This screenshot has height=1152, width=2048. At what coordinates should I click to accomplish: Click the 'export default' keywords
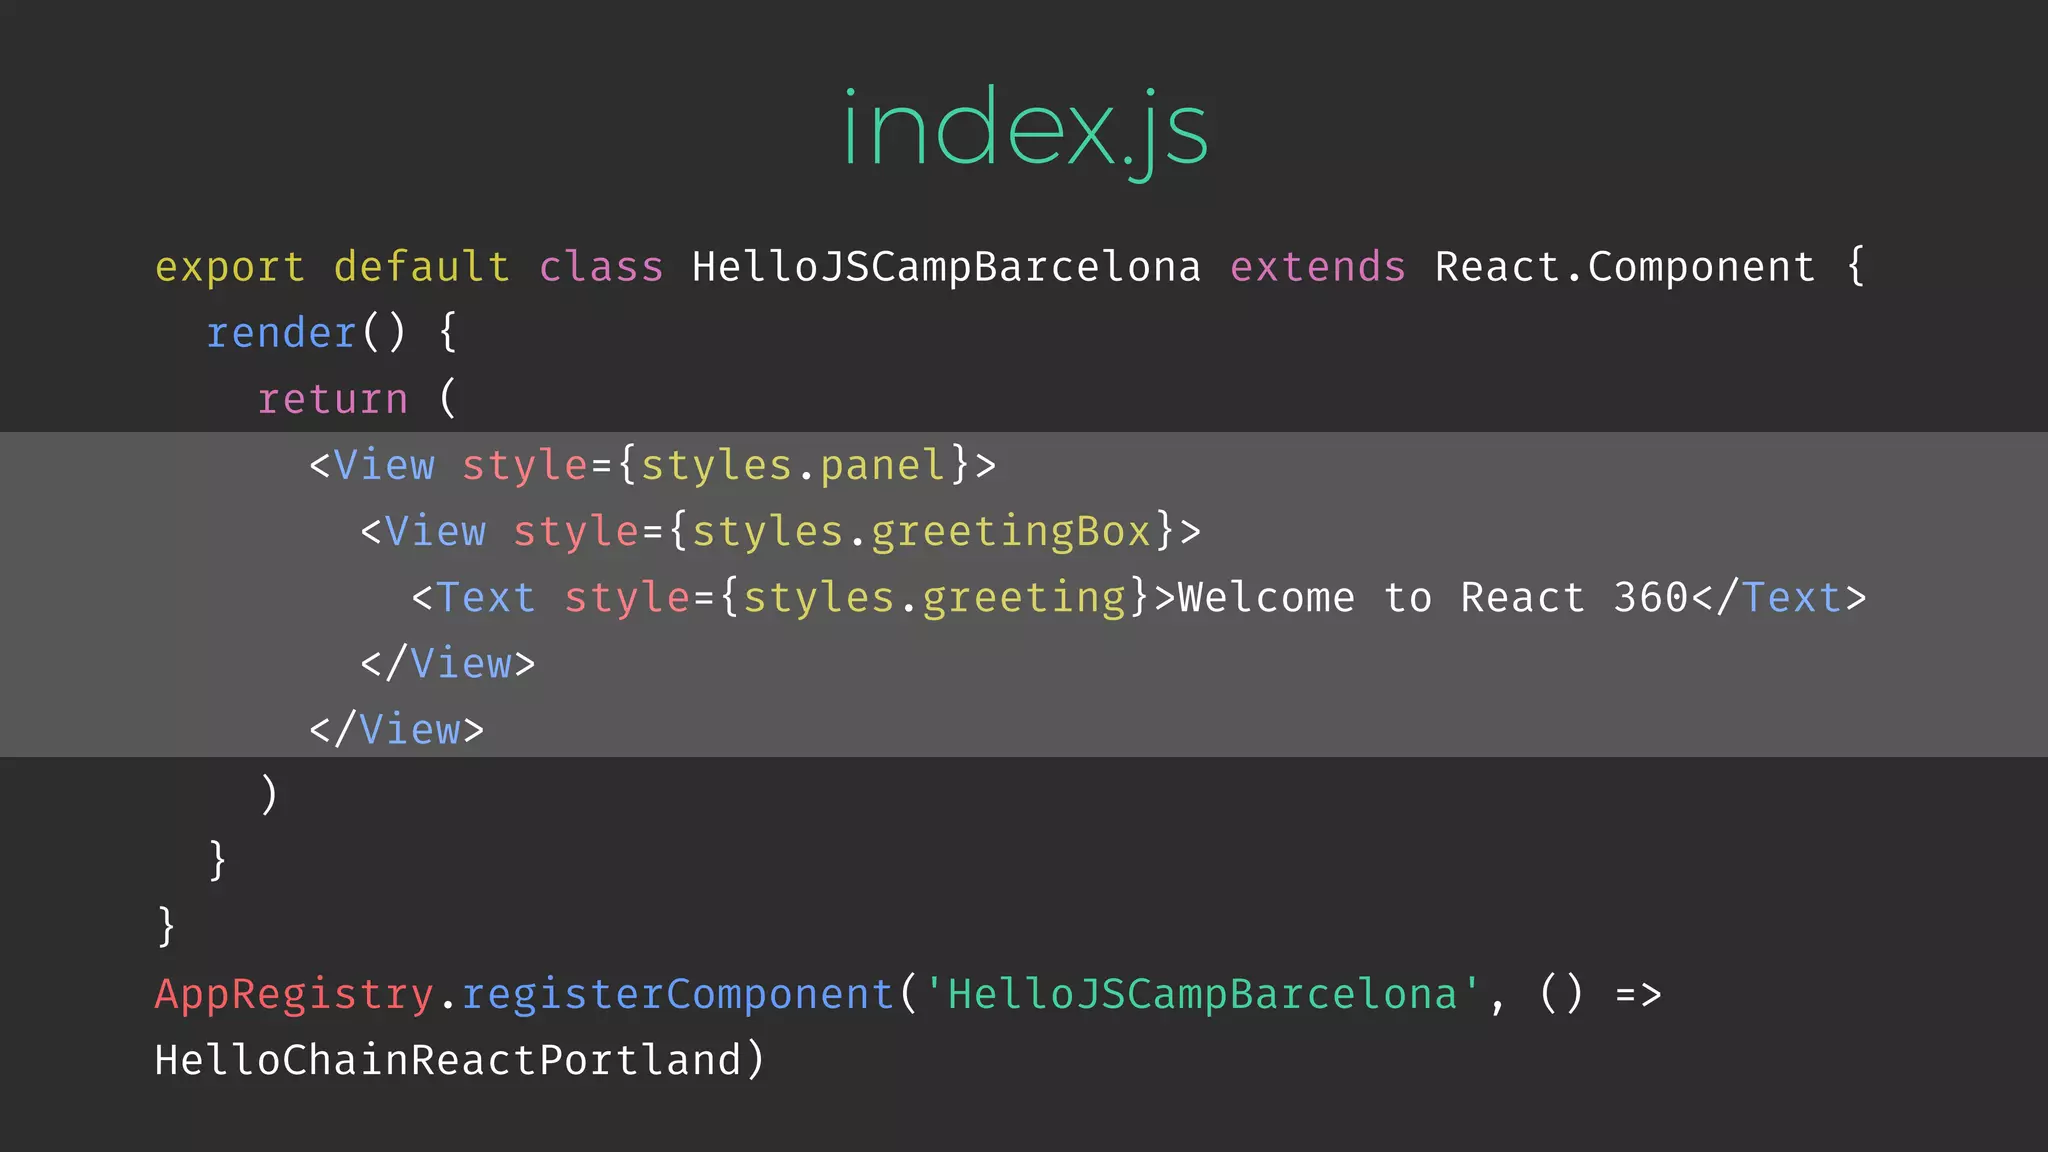(332, 268)
